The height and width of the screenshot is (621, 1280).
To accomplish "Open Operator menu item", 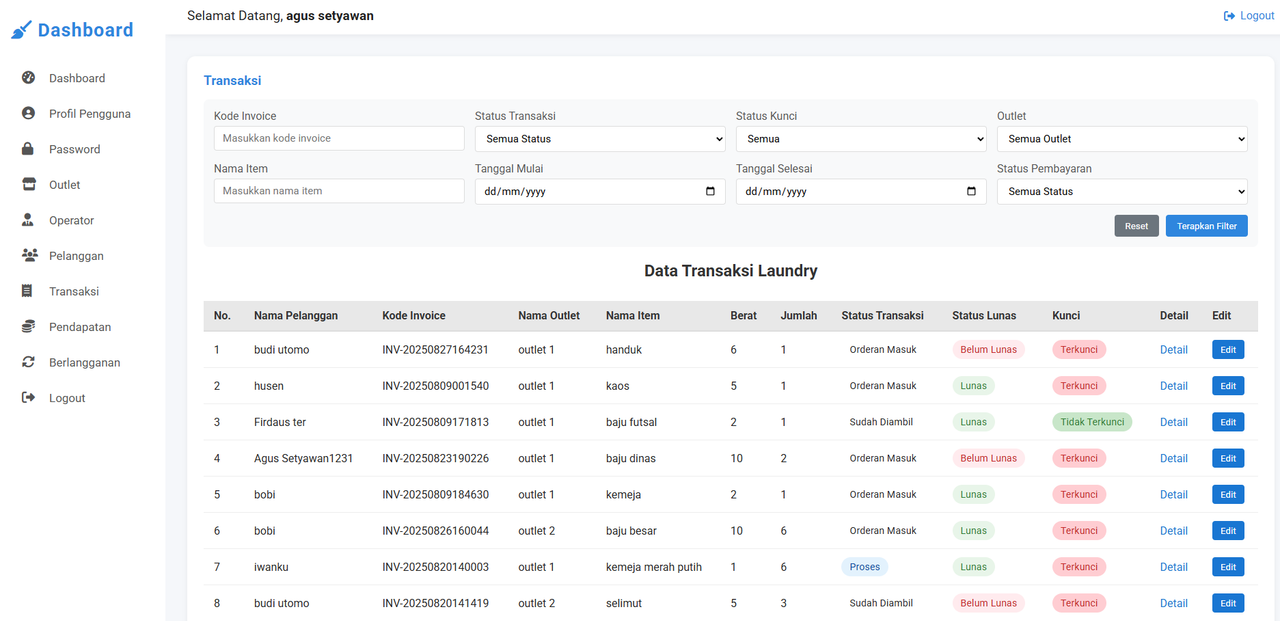I will coord(72,220).
